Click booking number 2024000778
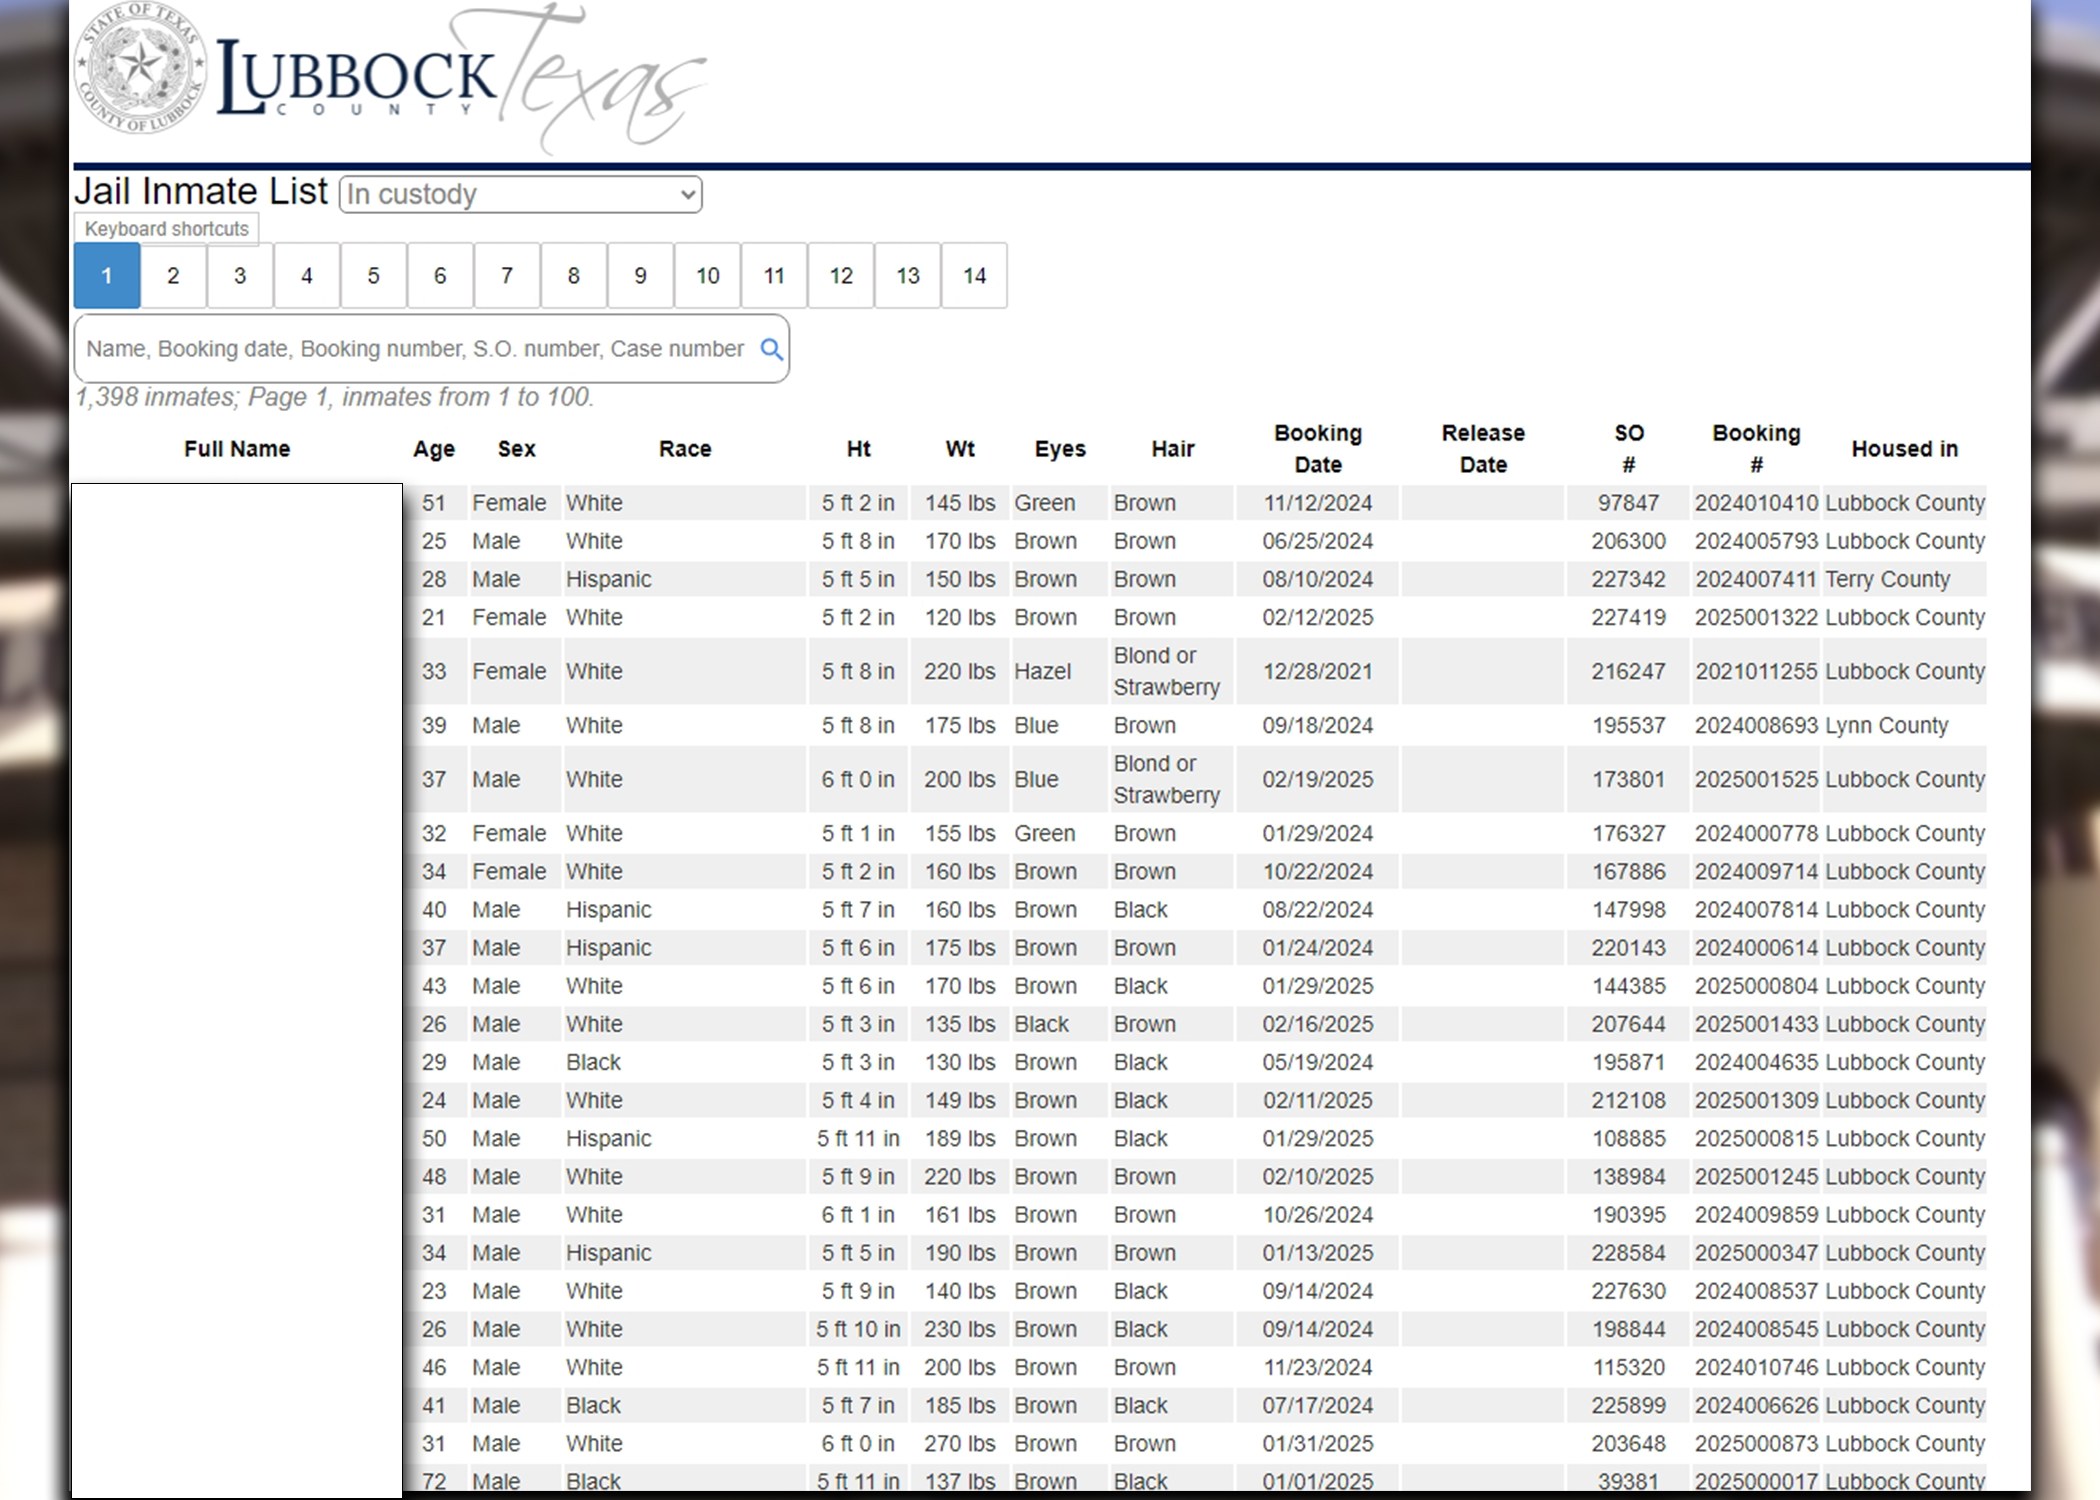The width and height of the screenshot is (2100, 1500). 1756,833
